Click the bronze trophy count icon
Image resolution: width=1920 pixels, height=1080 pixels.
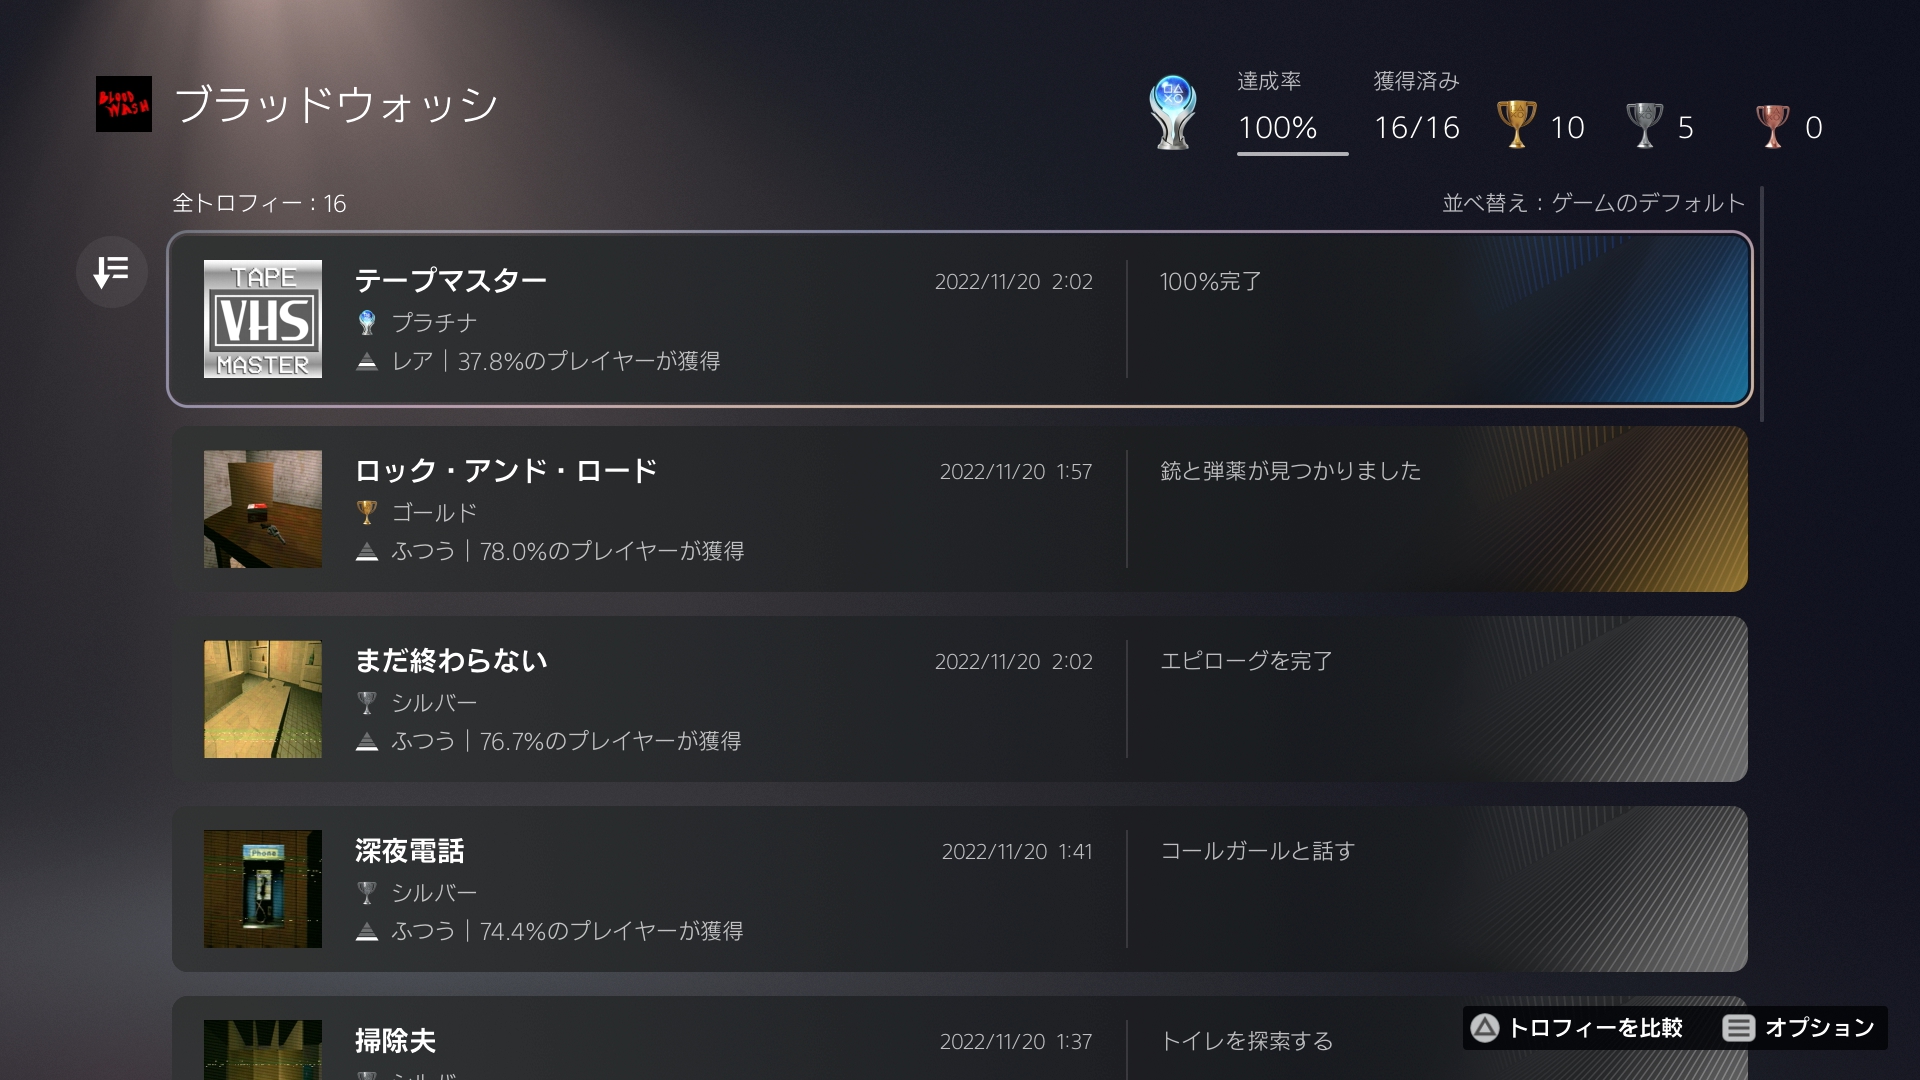[1772, 126]
